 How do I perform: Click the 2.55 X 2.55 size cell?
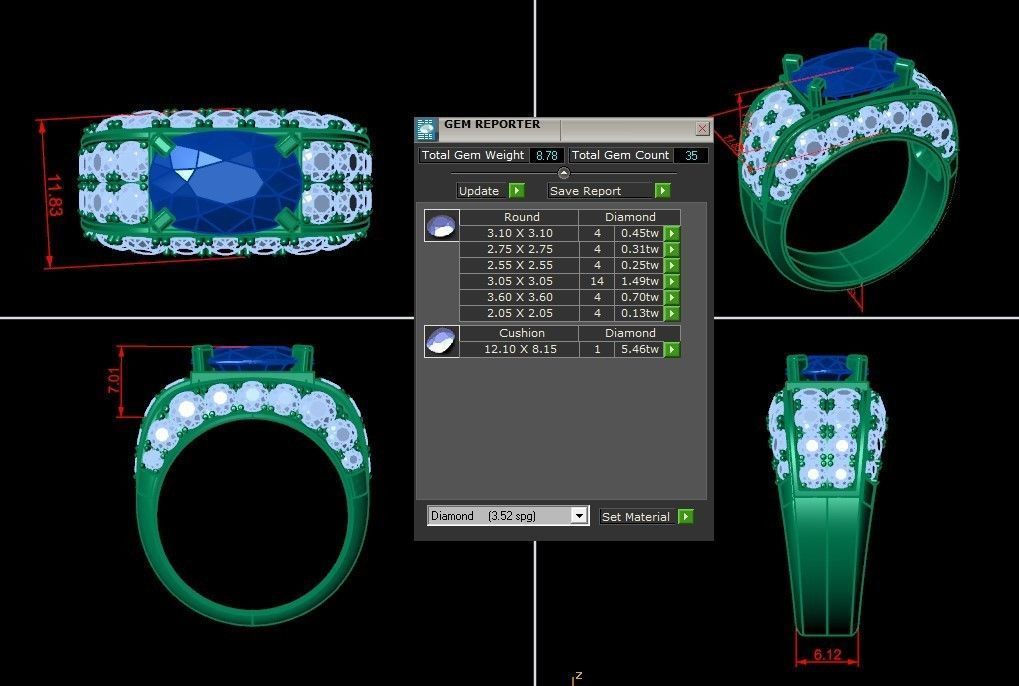pos(520,265)
